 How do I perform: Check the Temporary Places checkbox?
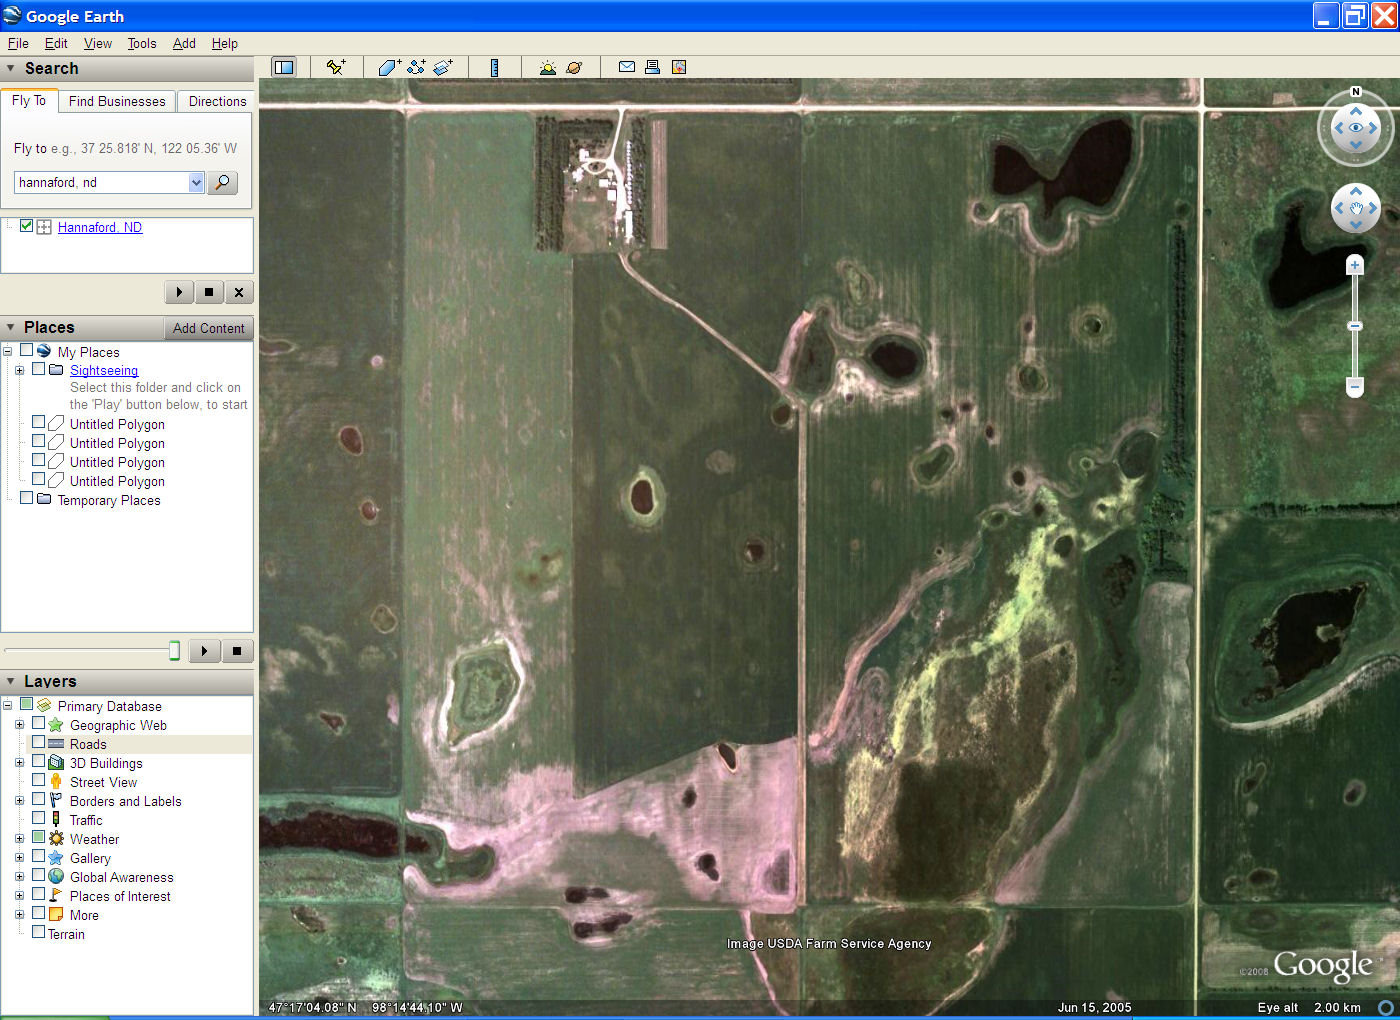[27, 498]
